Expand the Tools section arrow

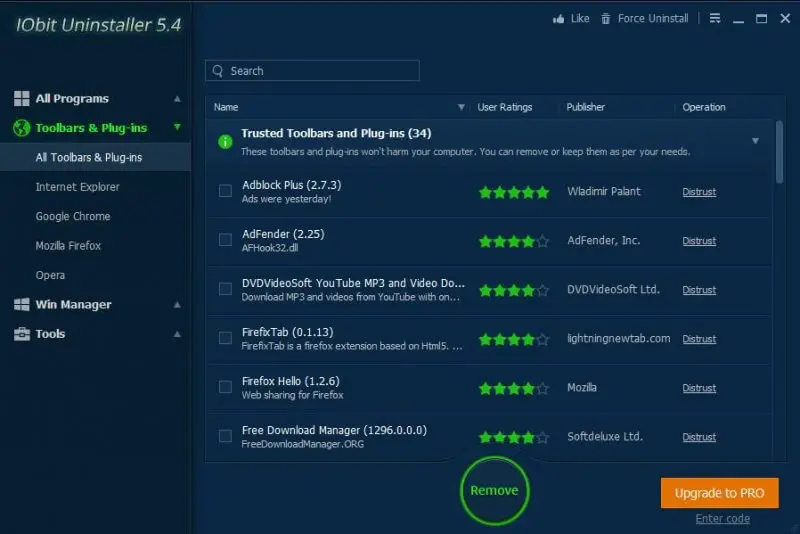(x=177, y=335)
